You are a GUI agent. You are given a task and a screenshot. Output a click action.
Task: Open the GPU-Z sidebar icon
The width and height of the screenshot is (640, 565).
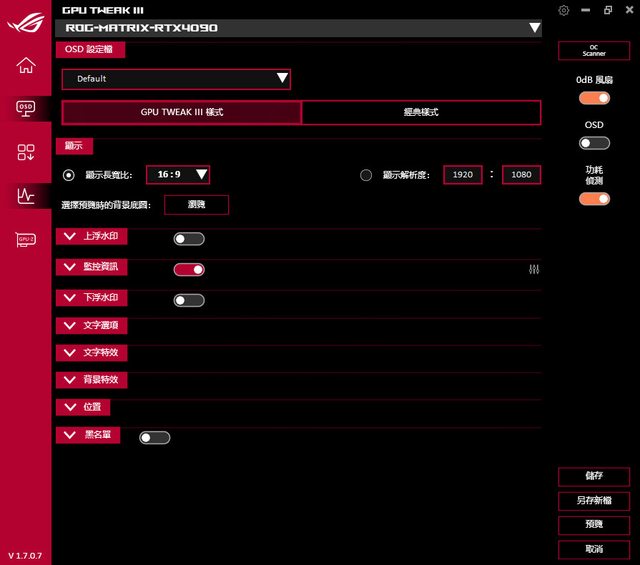click(x=25, y=240)
